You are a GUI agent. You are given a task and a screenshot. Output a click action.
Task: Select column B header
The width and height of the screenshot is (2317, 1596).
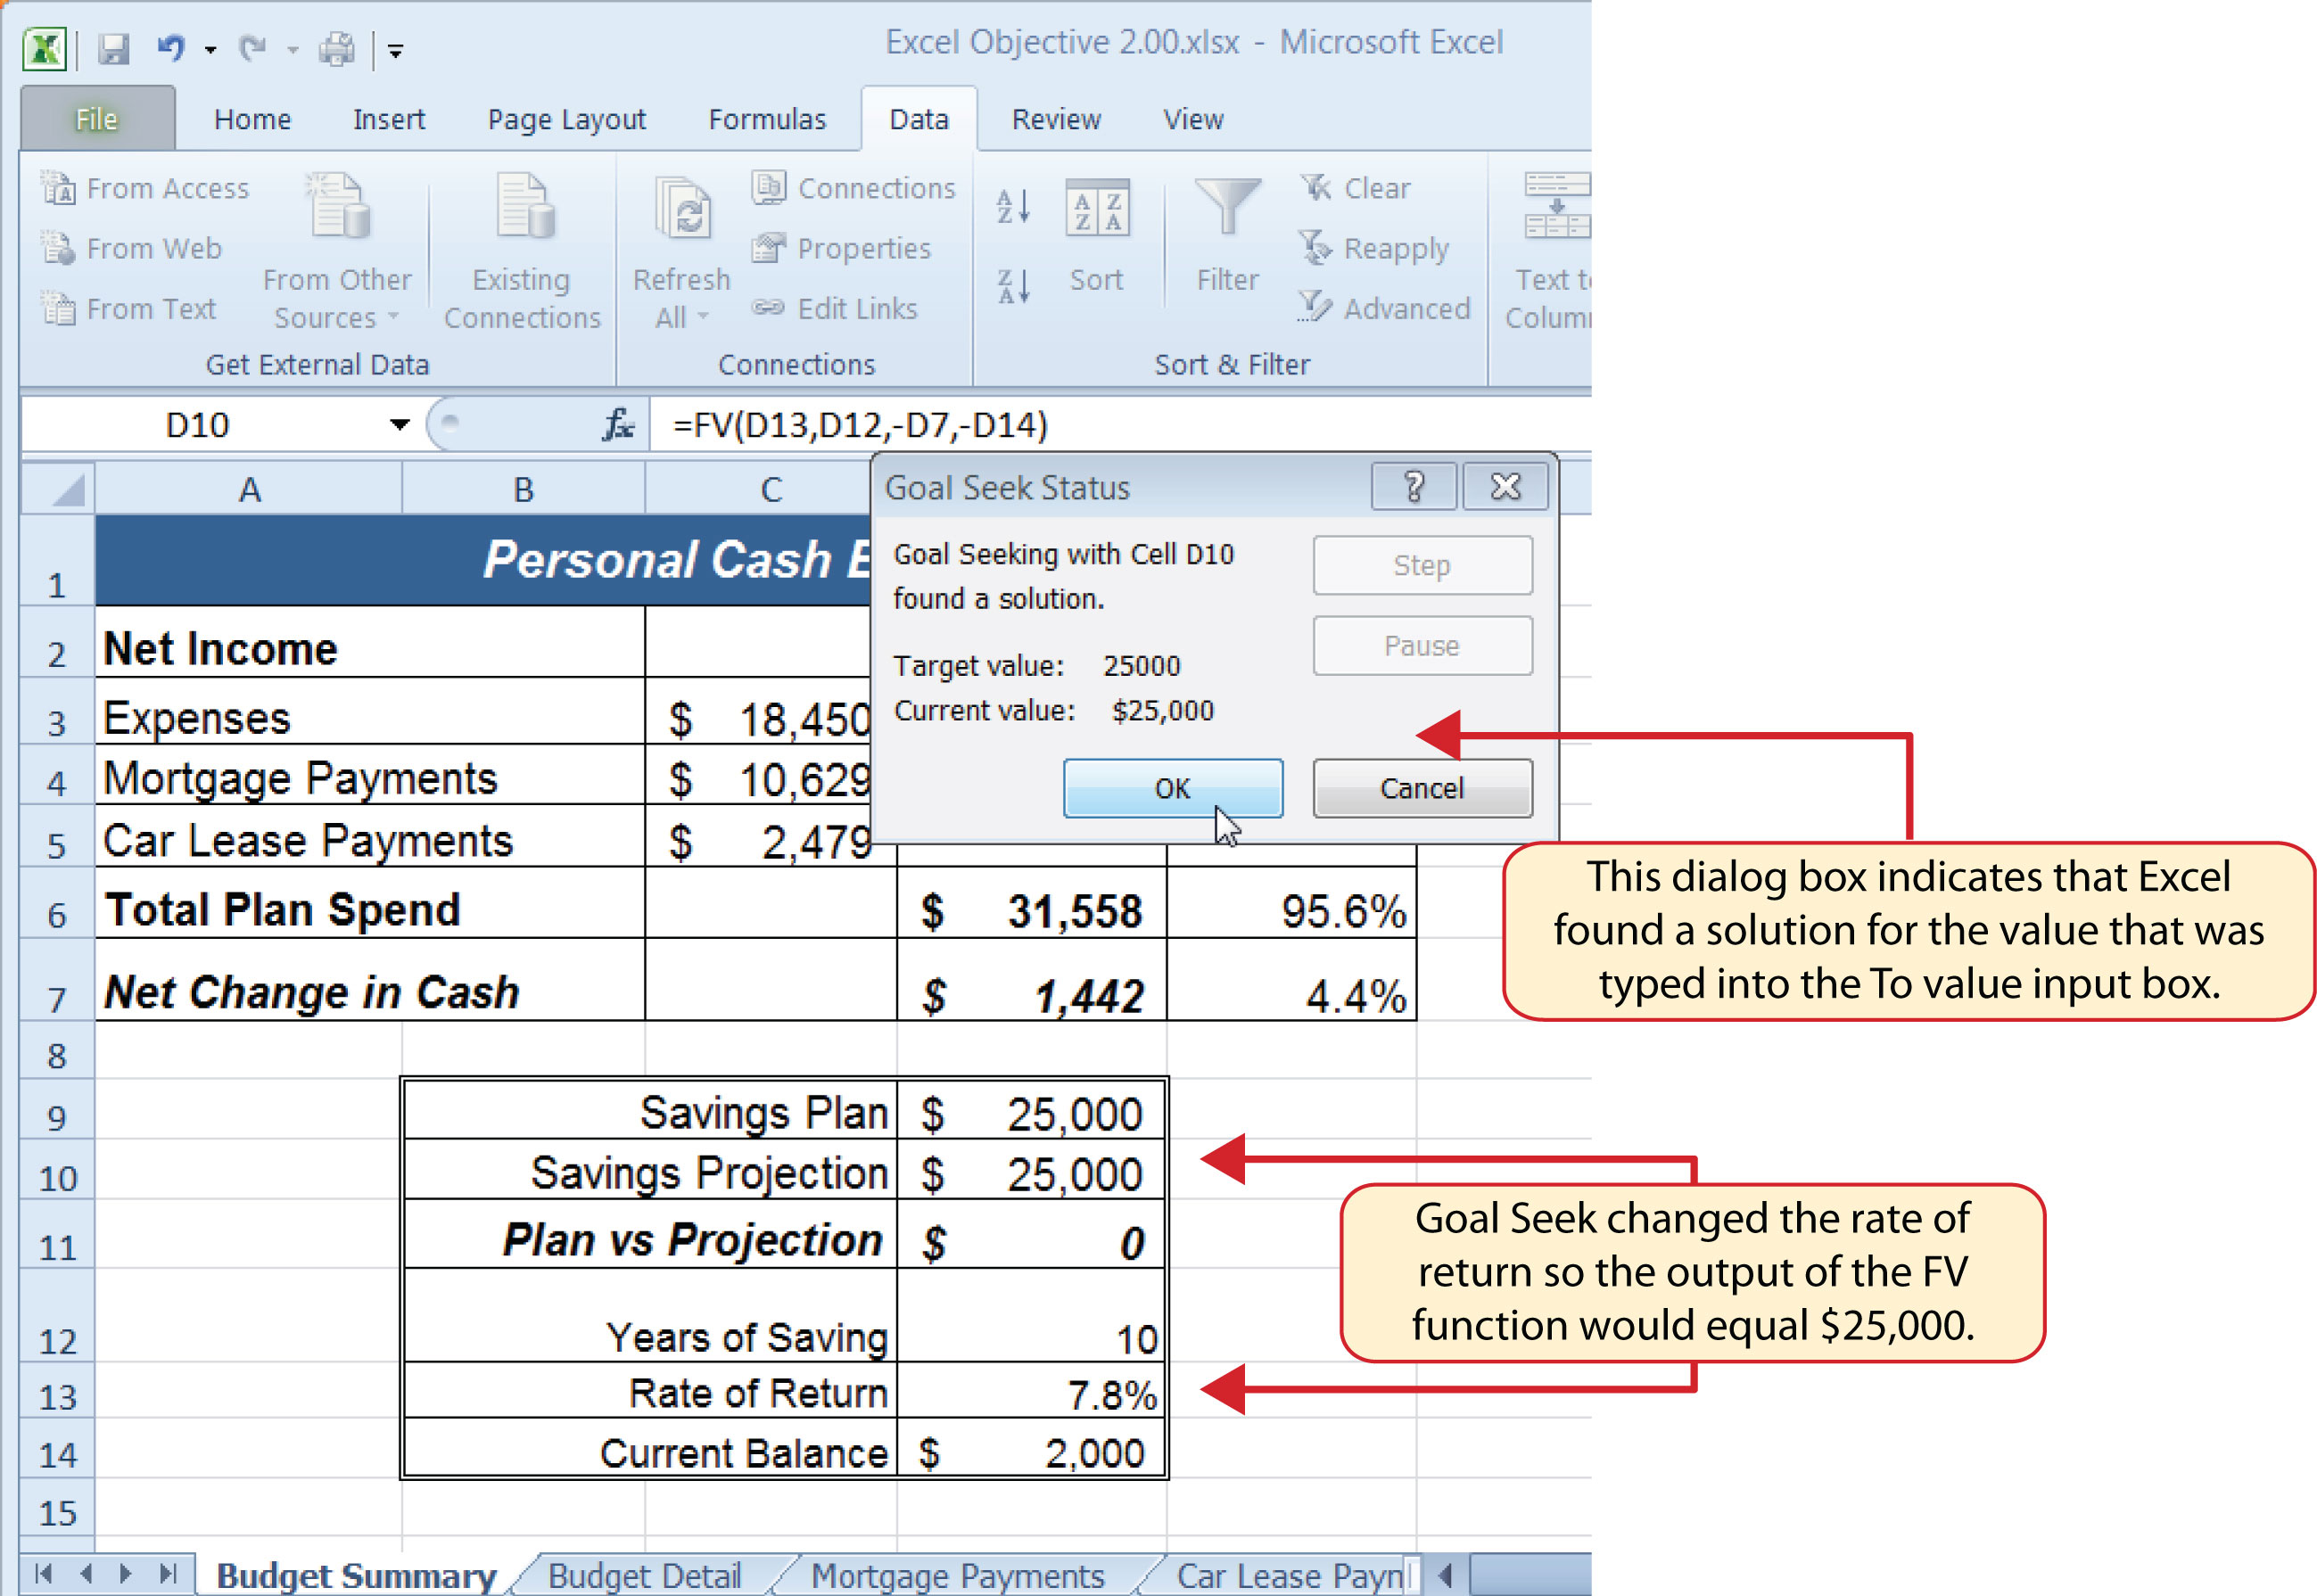(x=523, y=489)
